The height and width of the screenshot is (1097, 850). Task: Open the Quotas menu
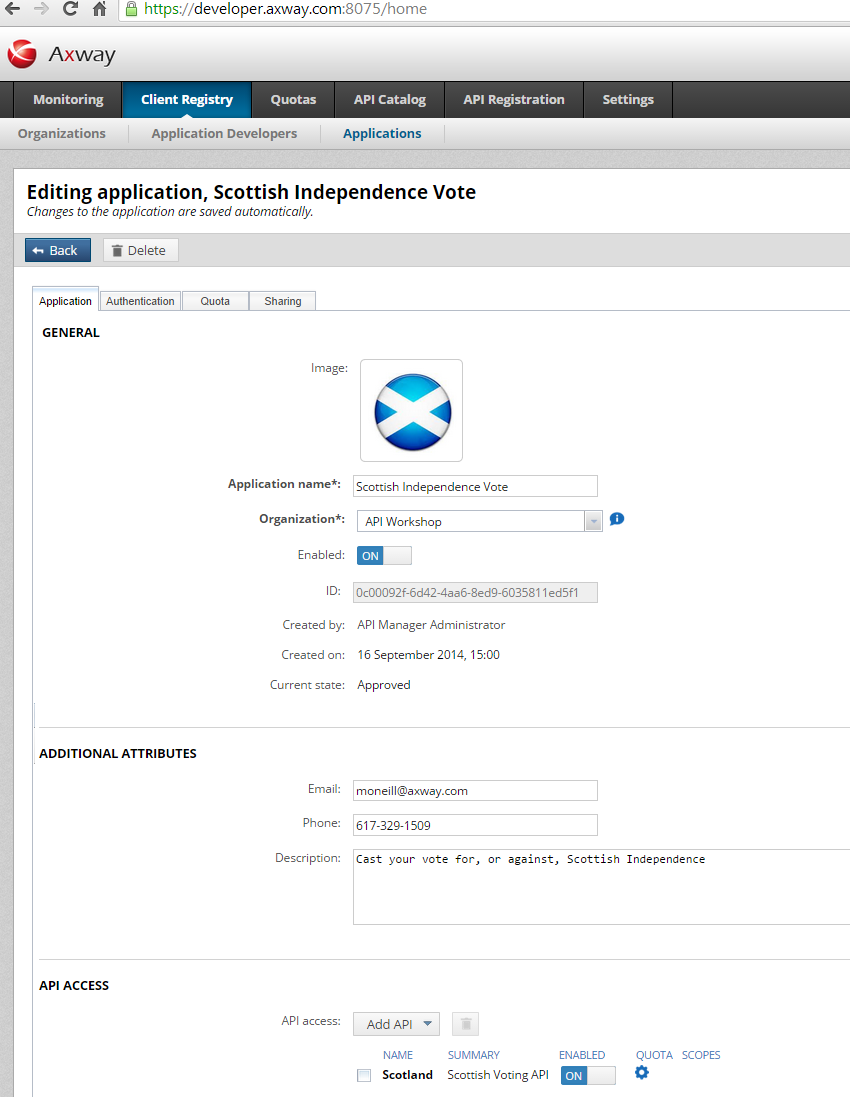coord(293,99)
